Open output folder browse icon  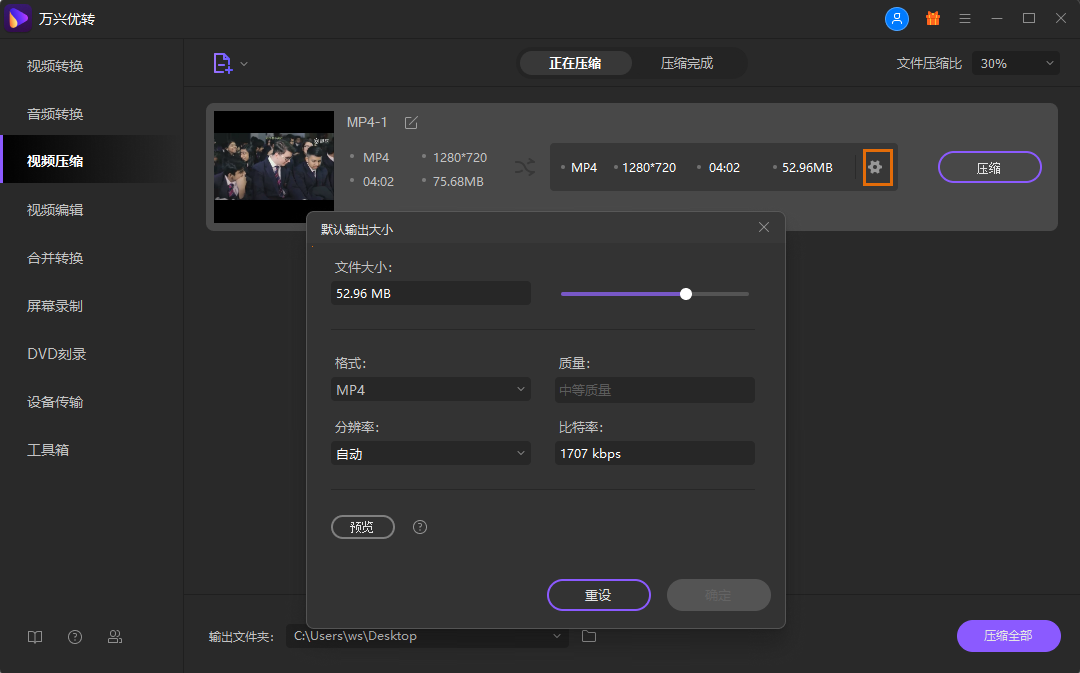coord(589,636)
